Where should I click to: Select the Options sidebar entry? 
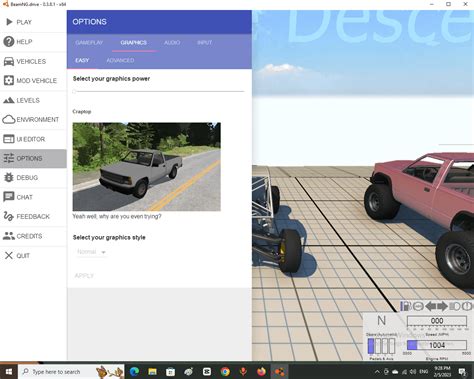tap(33, 158)
